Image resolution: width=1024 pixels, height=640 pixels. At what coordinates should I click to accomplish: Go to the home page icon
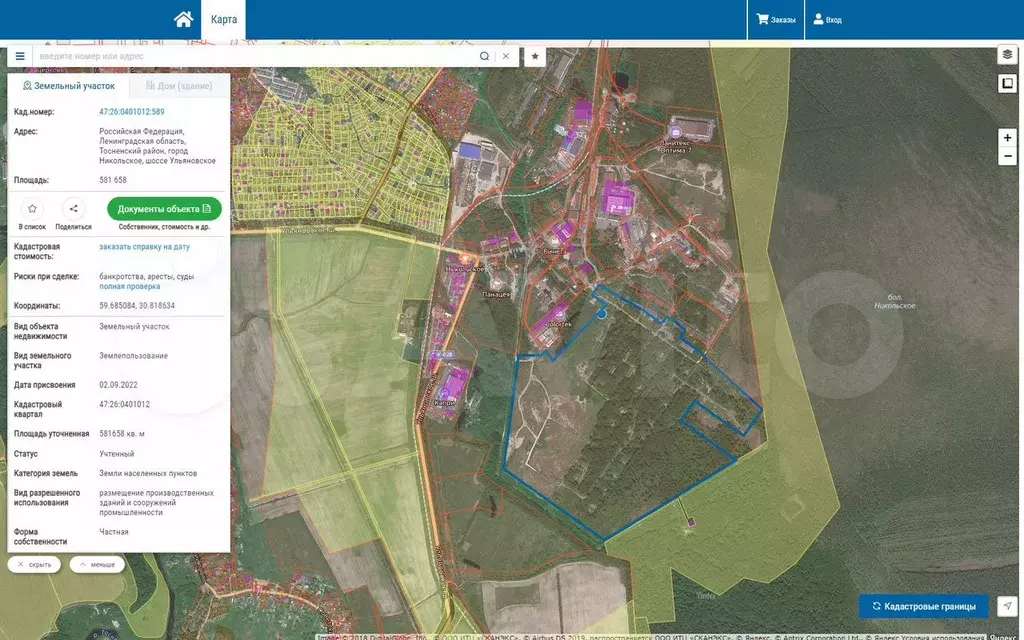click(184, 19)
